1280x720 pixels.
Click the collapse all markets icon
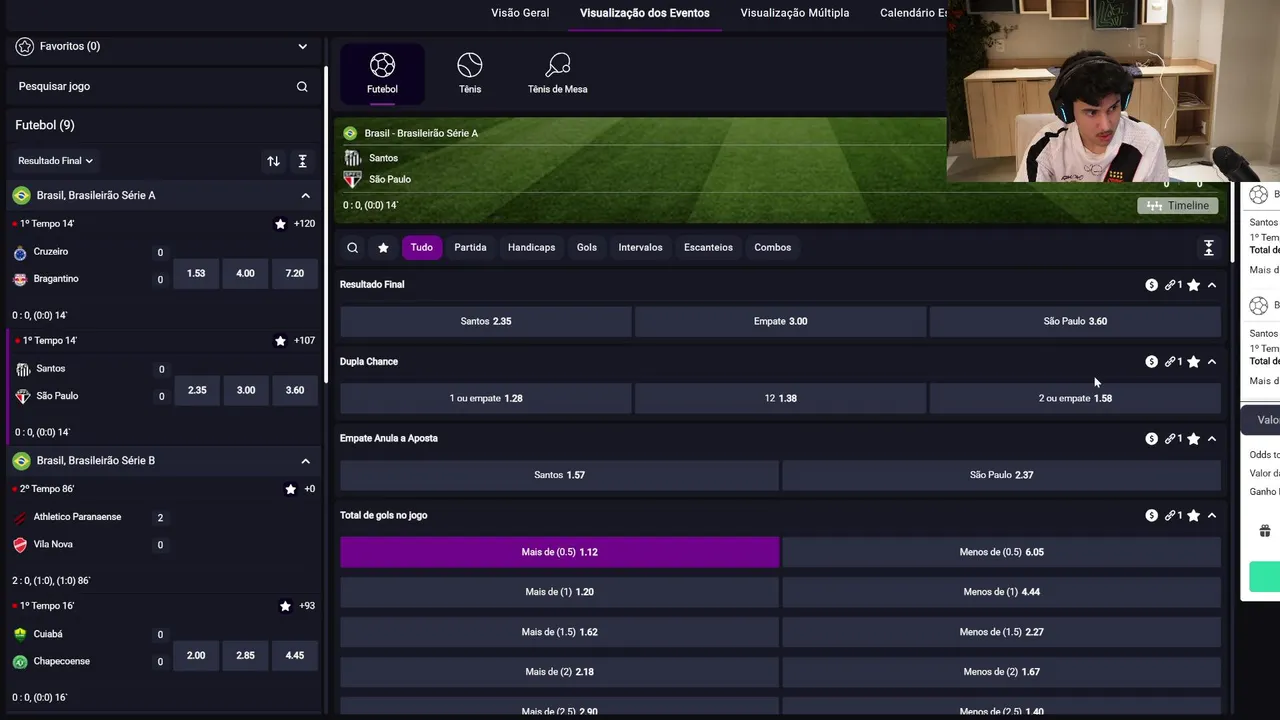tap(1208, 248)
